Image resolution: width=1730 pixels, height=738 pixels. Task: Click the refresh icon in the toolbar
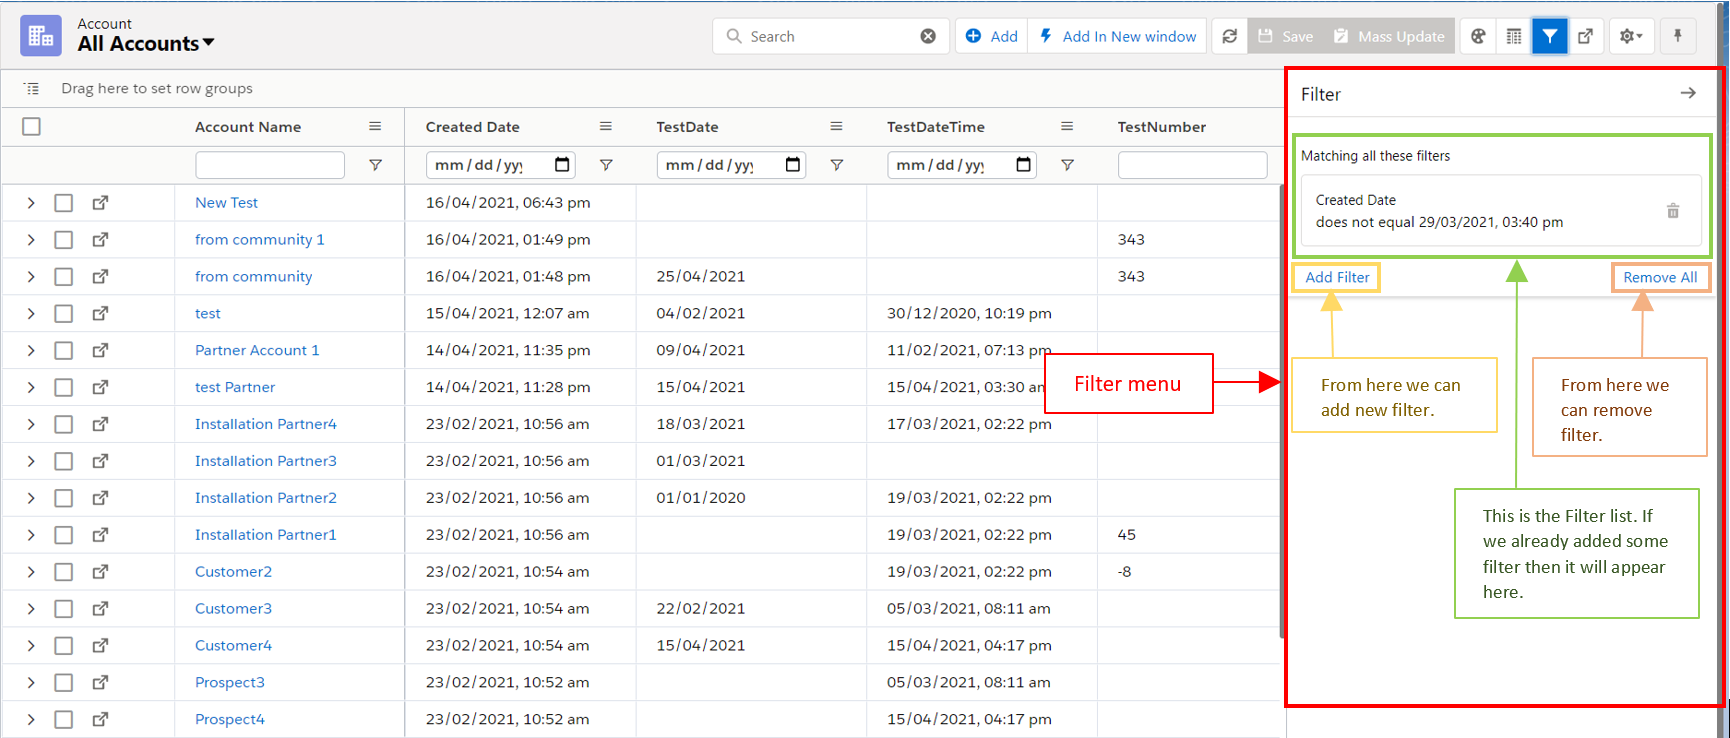pos(1229,37)
